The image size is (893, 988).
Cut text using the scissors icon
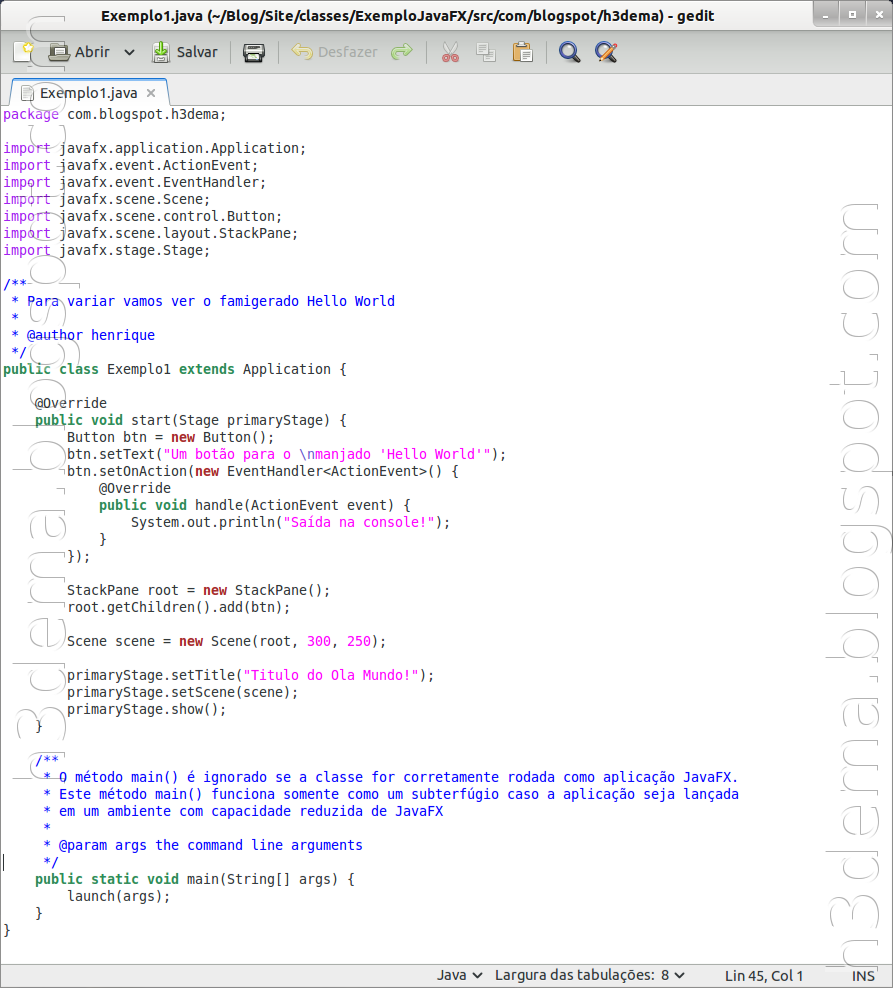pos(450,52)
